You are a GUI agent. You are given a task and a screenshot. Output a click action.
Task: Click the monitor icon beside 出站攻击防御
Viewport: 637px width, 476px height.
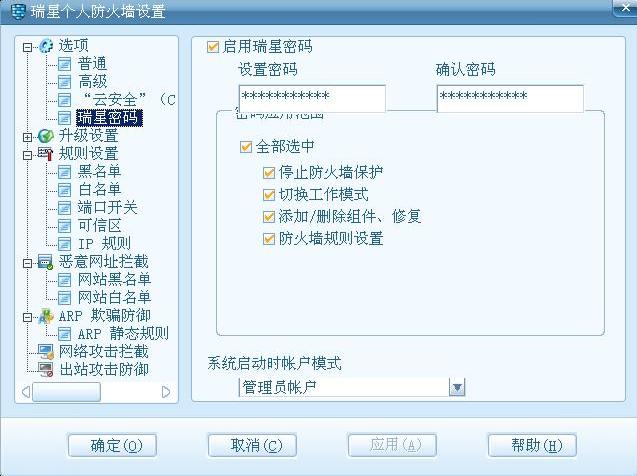click(x=46, y=370)
